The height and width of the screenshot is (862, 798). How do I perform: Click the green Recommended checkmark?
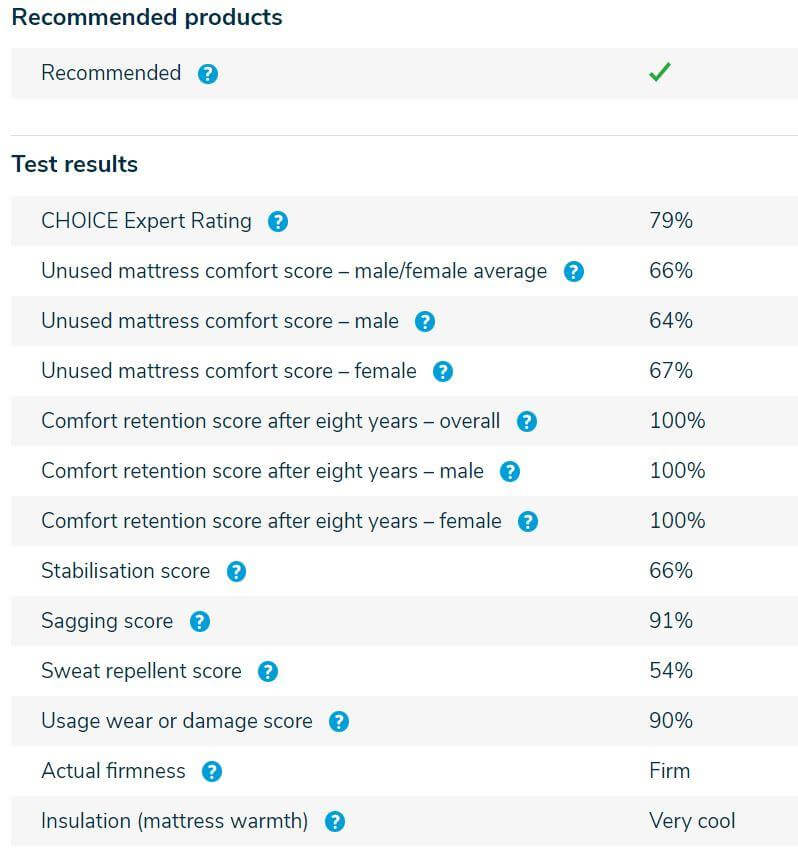(660, 72)
